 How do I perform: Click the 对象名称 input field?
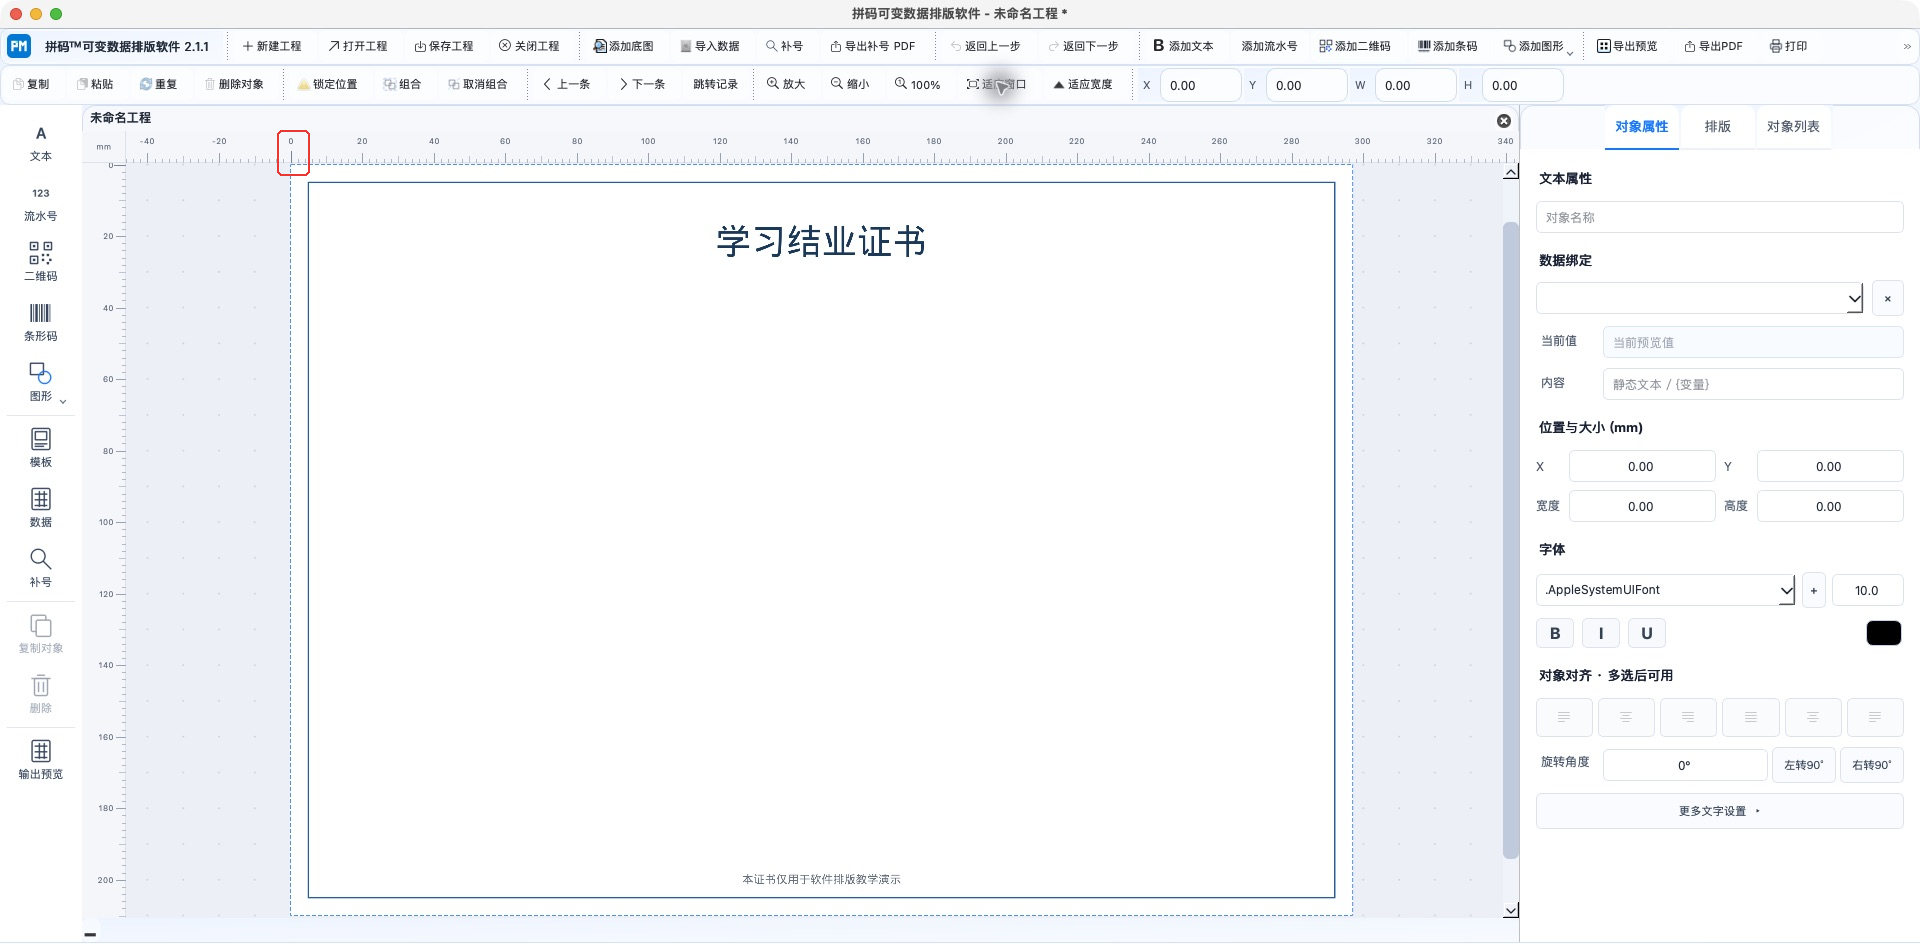tap(1720, 217)
